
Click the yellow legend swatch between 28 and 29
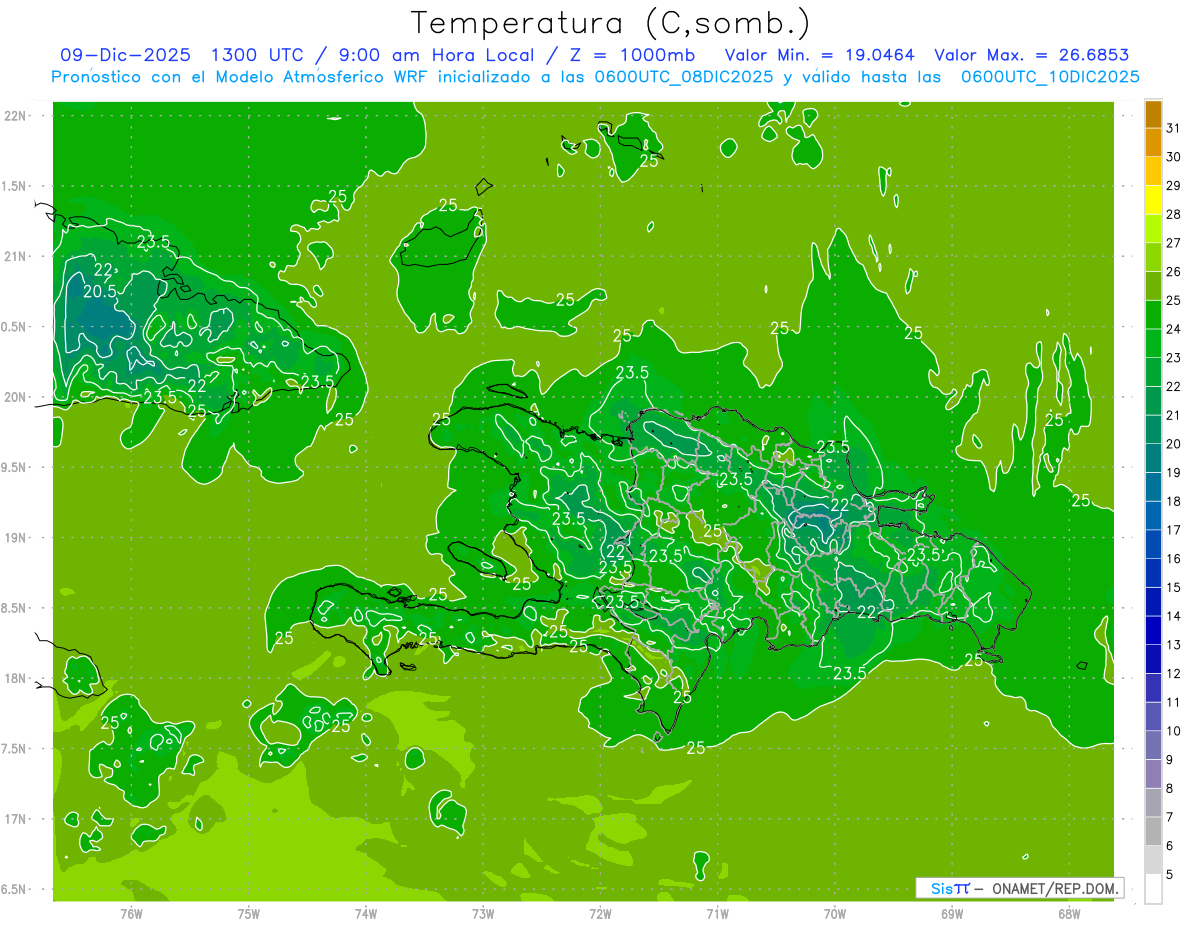(x=1153, y=200)
